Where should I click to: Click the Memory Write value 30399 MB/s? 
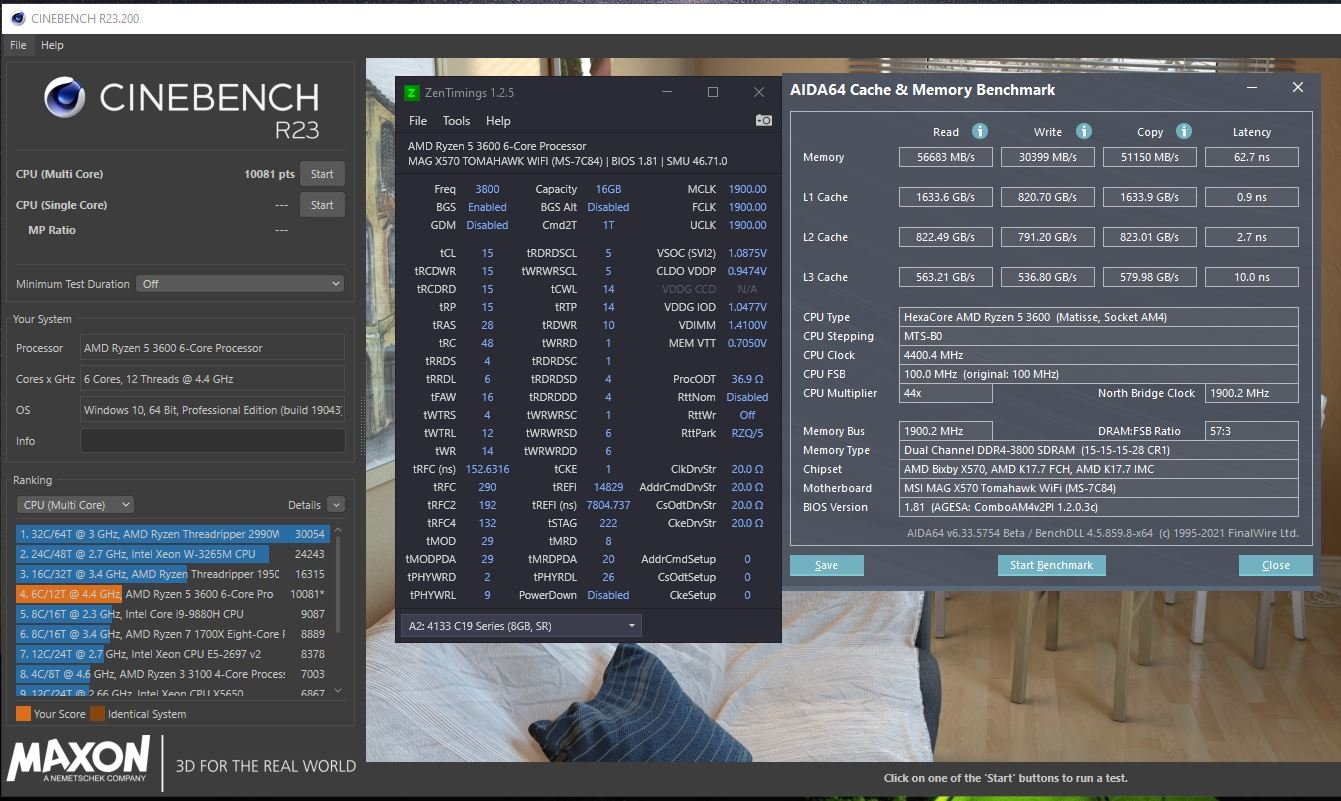pos(1047,157)
